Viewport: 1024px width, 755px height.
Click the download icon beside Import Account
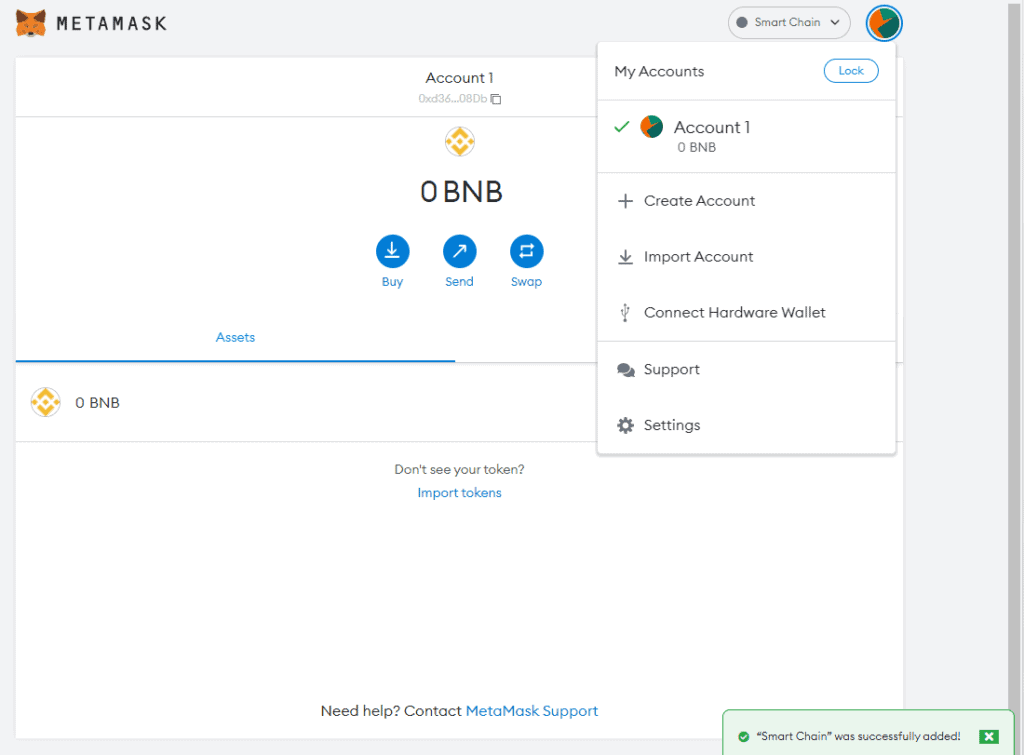(625, 257)
